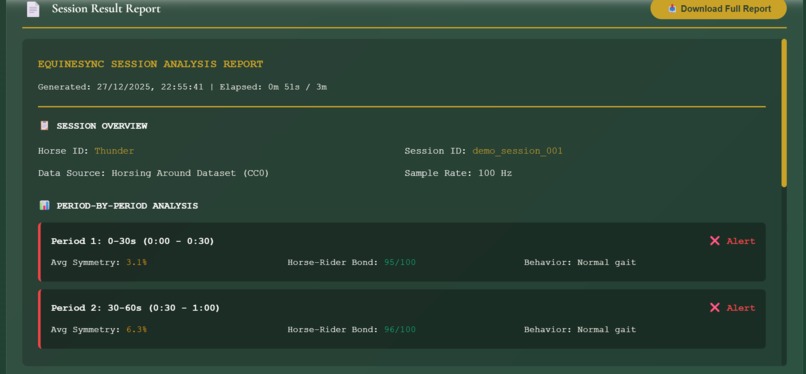Click the Session Overview section heading

tap(102, 126)
